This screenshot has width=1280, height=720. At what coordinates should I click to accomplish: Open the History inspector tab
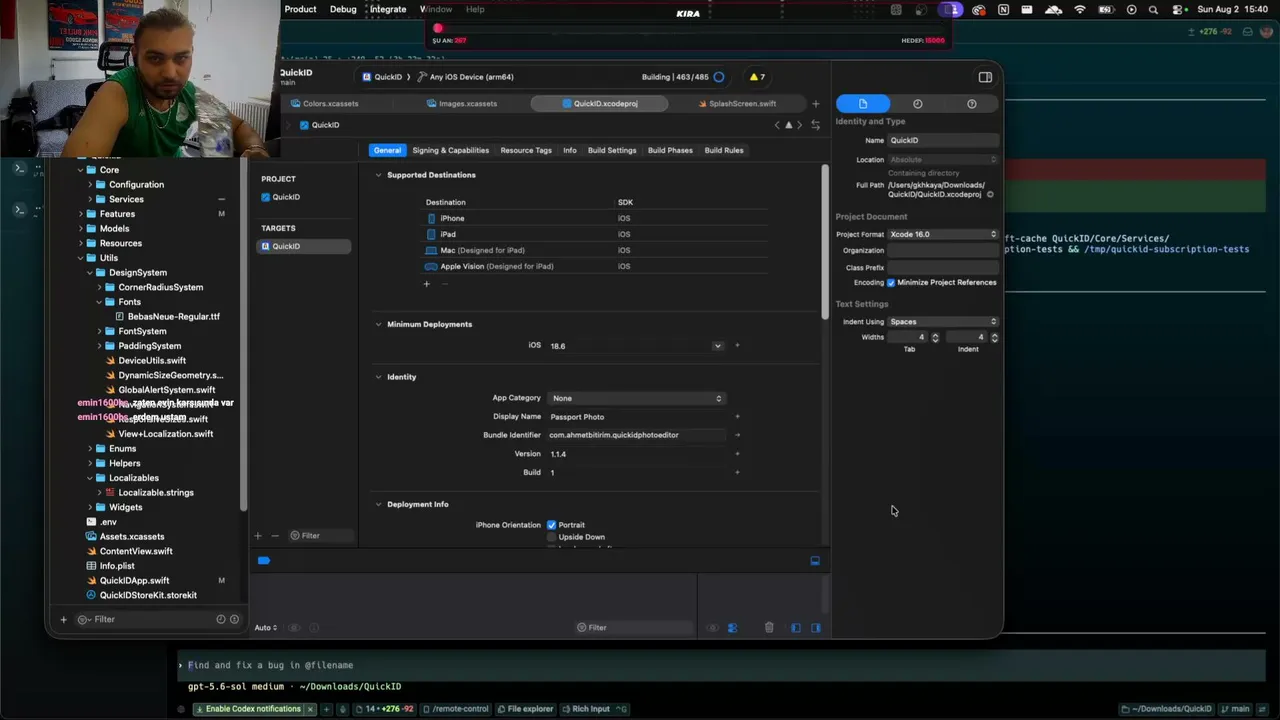click(918, 104)
